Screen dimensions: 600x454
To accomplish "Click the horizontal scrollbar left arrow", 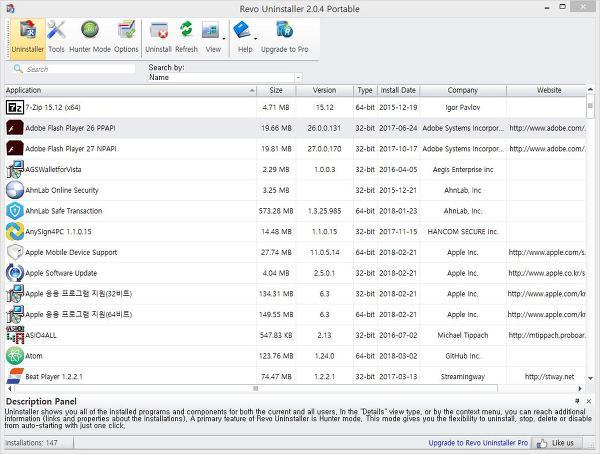I will pos(10,389).
